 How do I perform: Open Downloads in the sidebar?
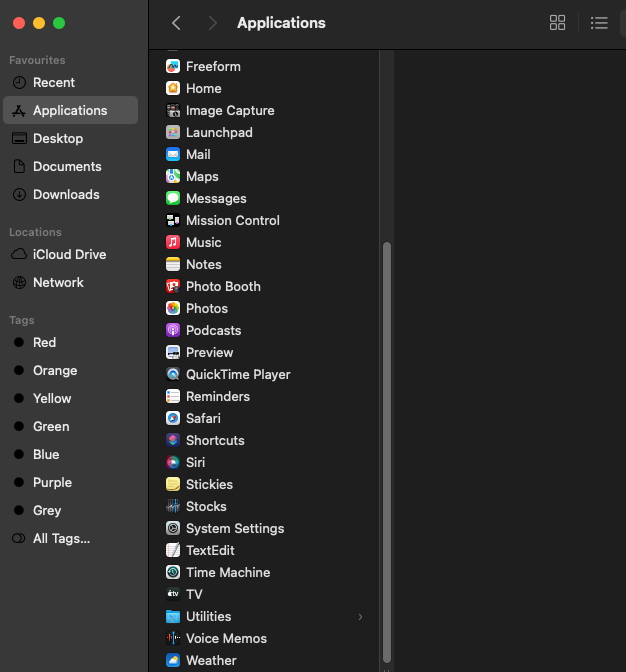[x=70, y=195]
